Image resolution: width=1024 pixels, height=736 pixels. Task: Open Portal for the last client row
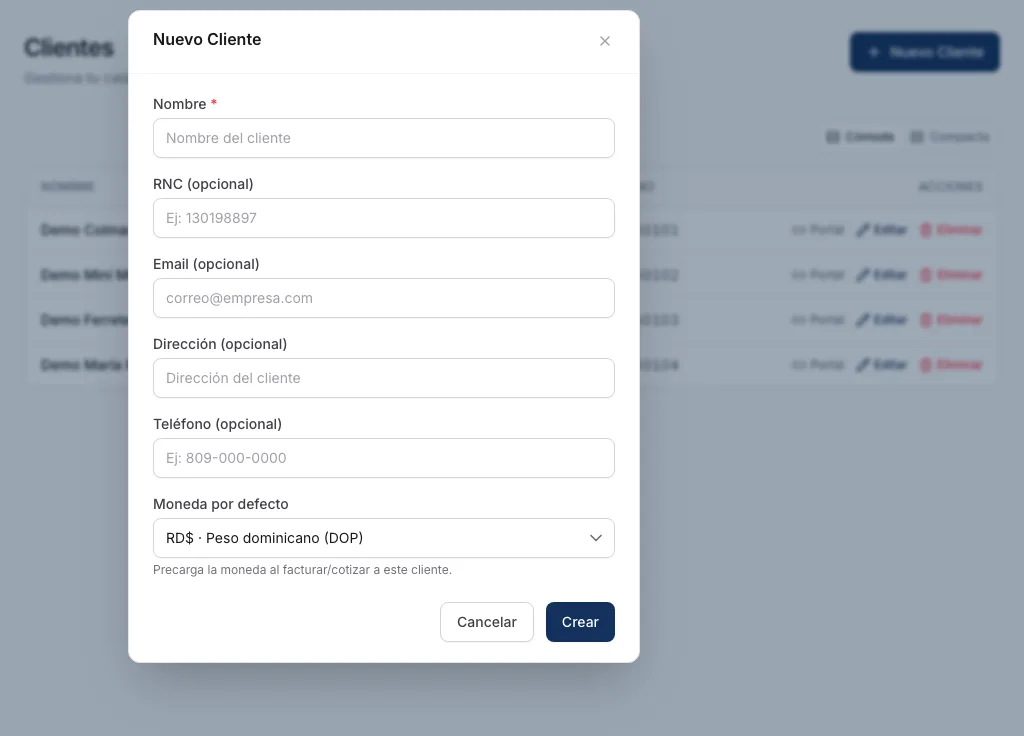point(818,364)
